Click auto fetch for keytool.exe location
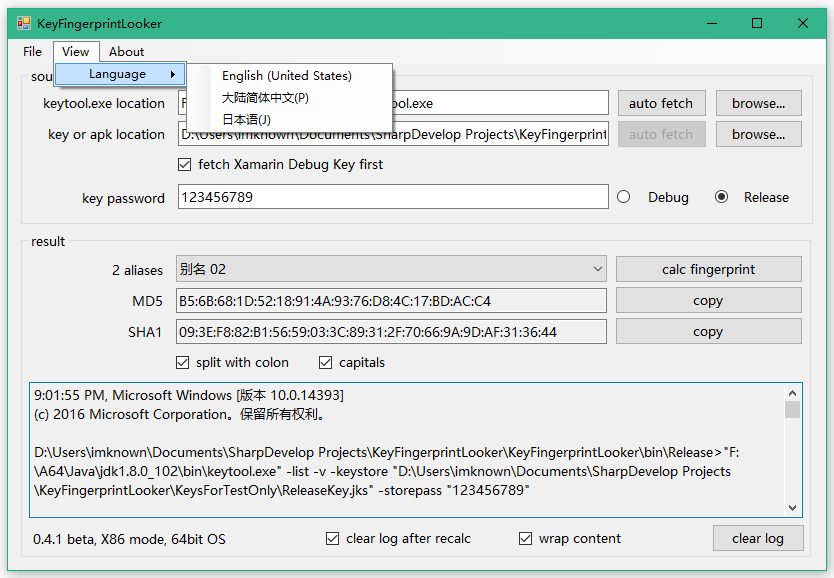The width and height of the screenshot is (834, 578). (661, 102)
